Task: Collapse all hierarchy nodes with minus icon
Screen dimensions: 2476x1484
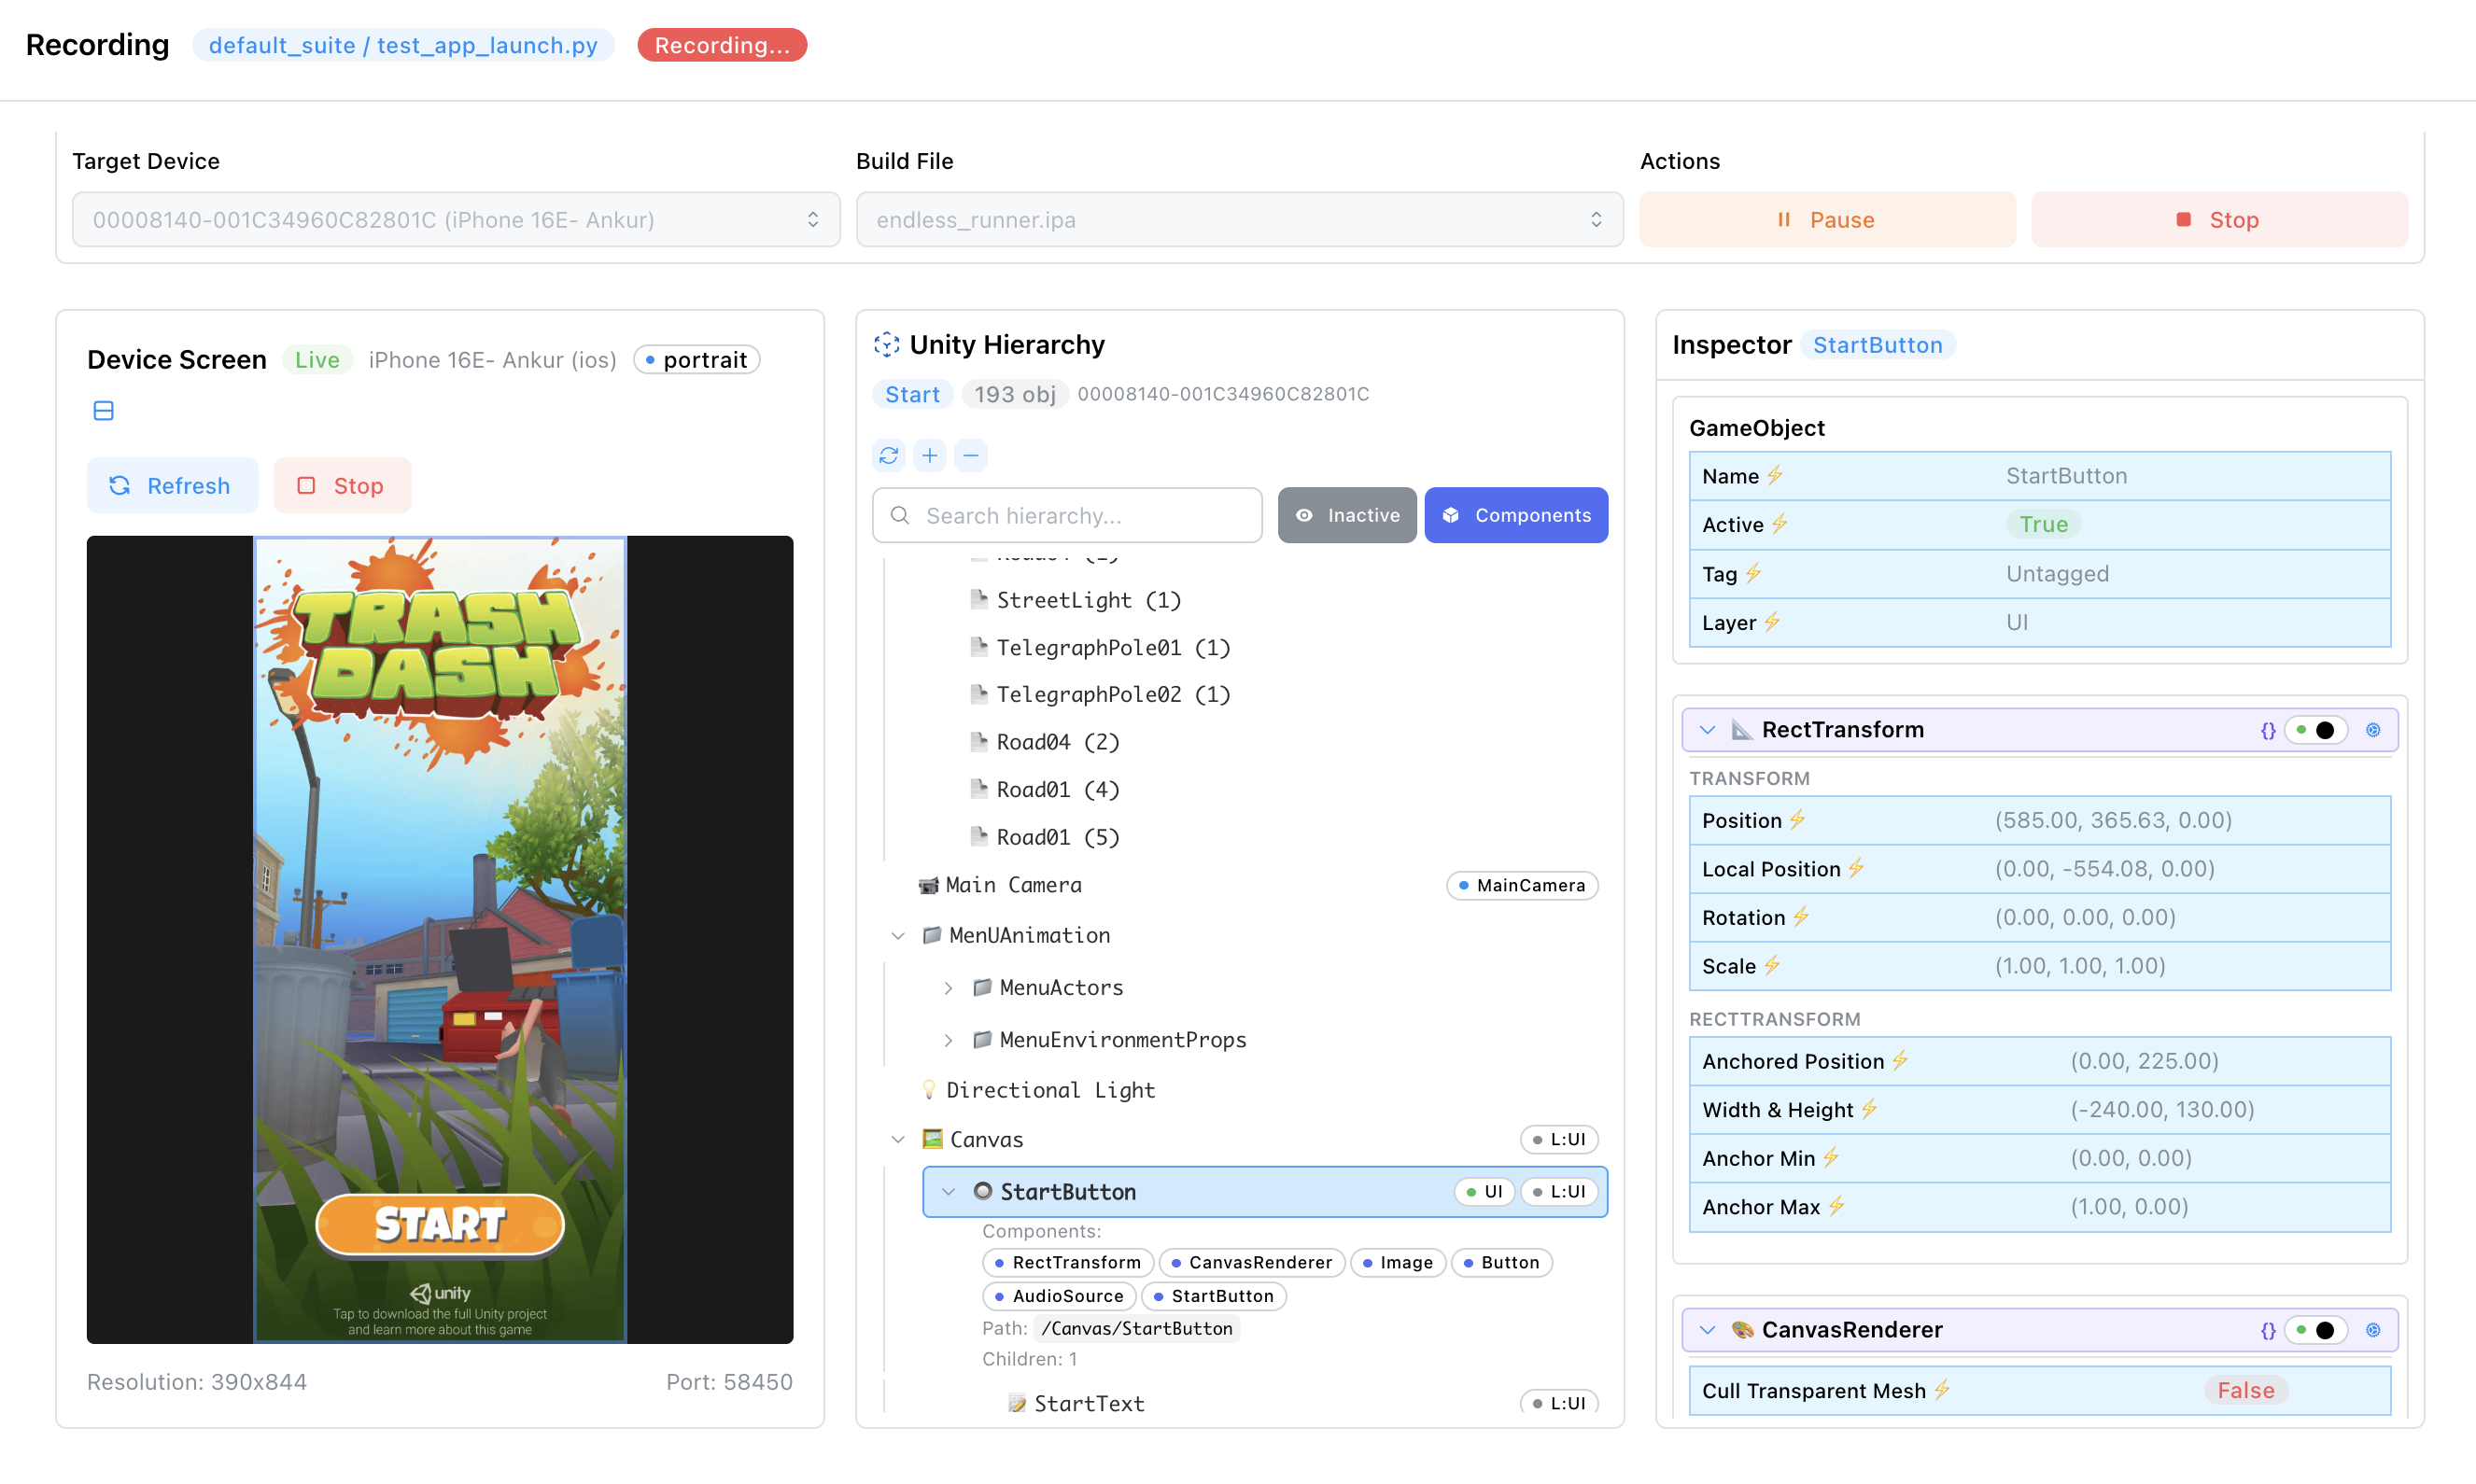Action: click(x=969, y=455)
